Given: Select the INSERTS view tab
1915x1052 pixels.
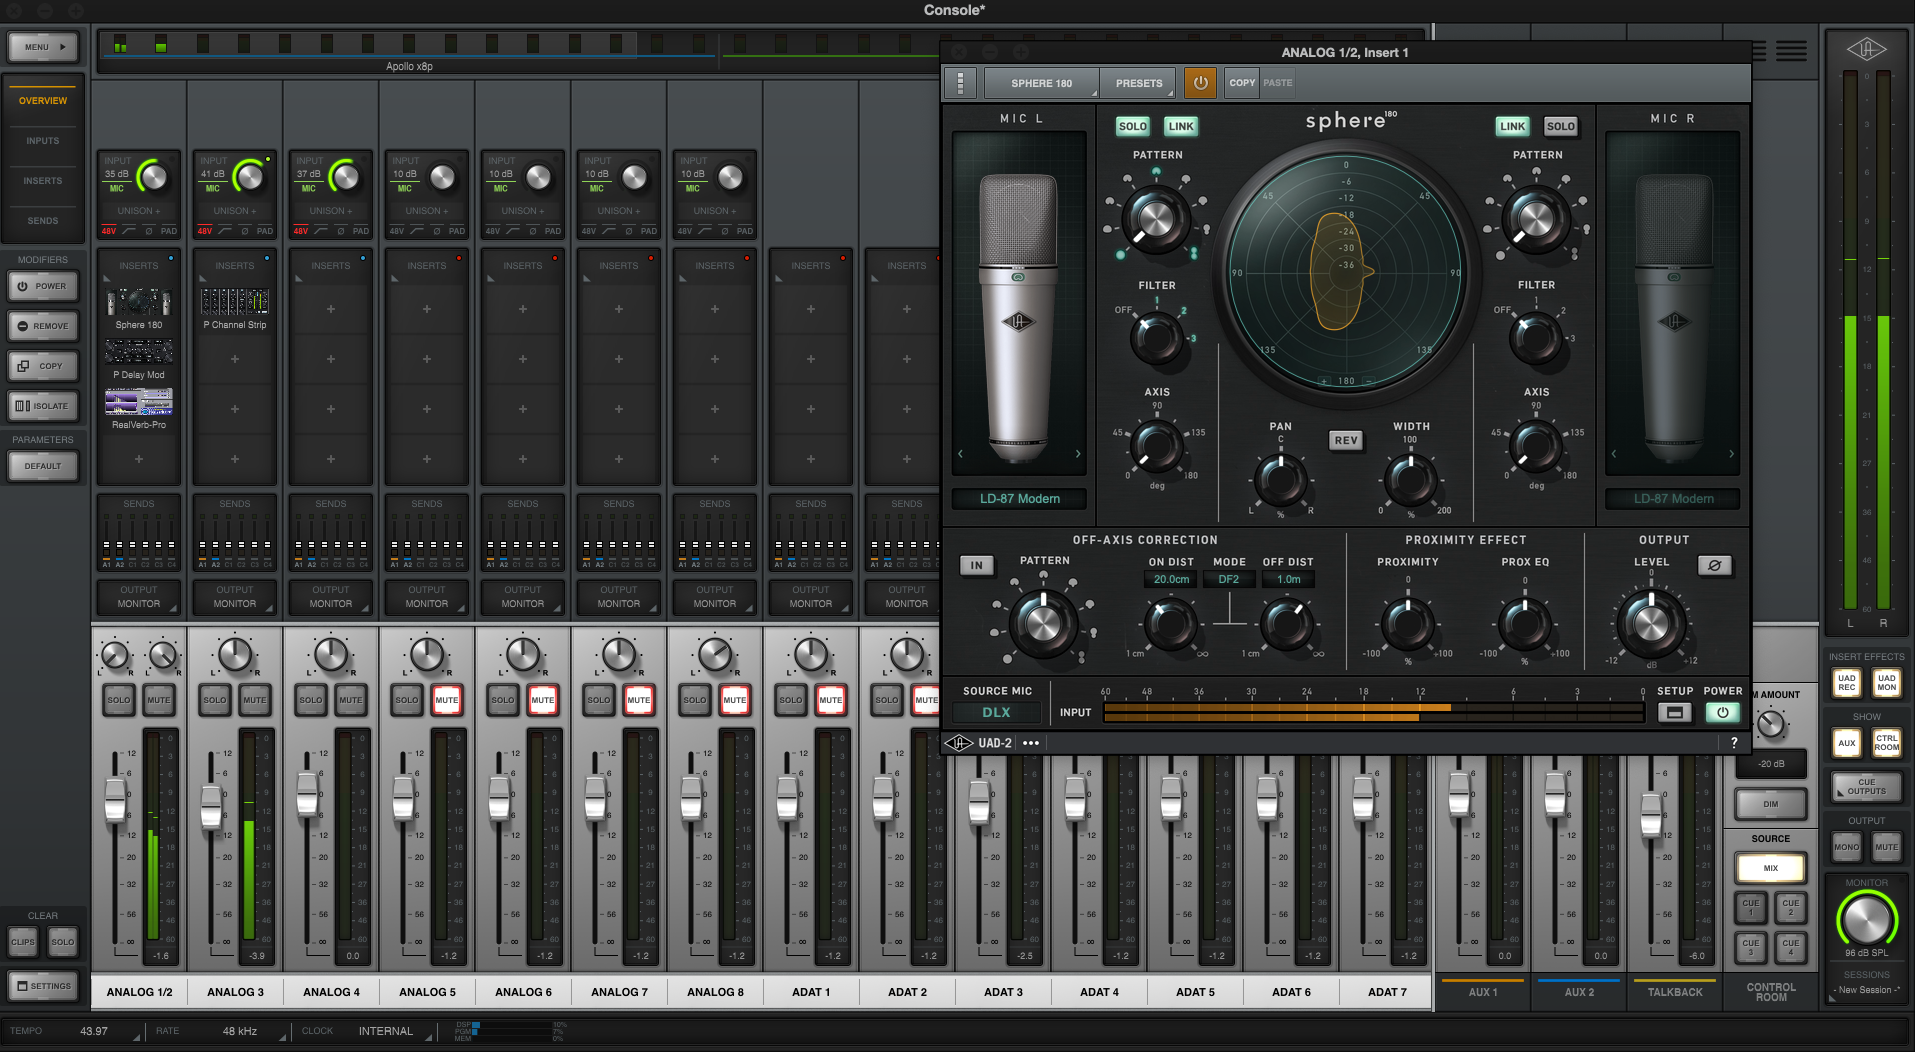Looking at the screenshot, I should 43,181.
